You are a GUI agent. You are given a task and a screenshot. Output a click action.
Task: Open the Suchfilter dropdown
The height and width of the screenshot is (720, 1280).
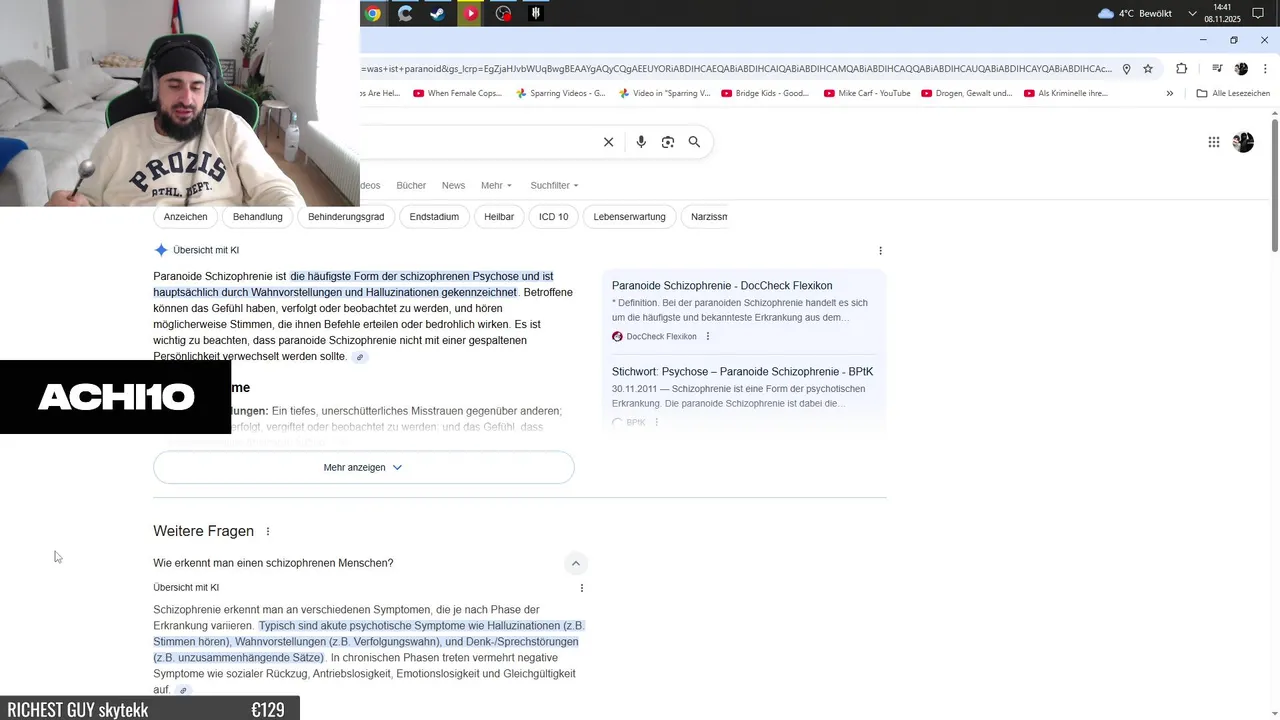[555, 185]
